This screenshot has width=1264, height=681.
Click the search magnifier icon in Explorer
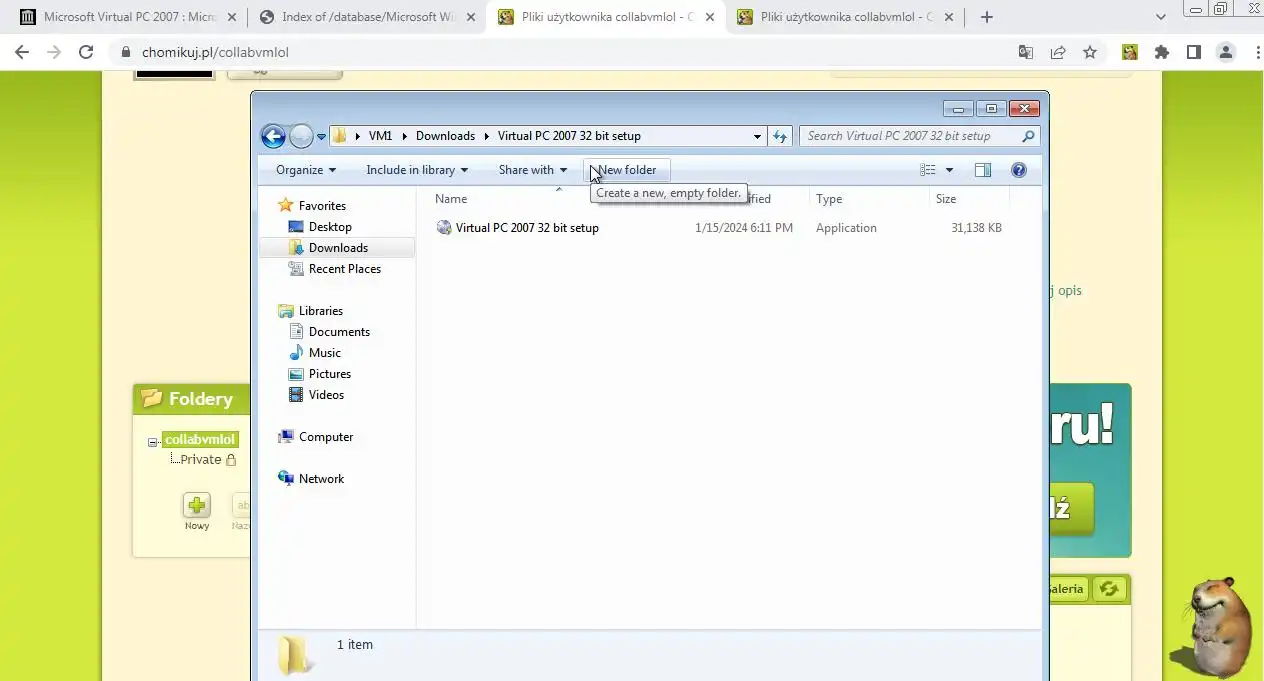[1028, 136]
